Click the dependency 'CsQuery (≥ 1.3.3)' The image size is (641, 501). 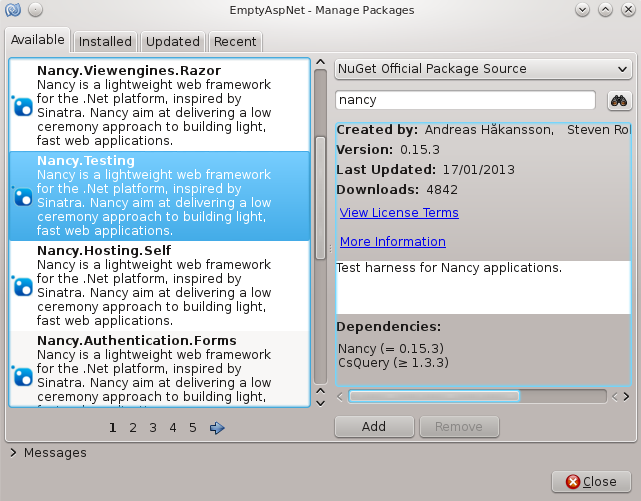point(393,363)
